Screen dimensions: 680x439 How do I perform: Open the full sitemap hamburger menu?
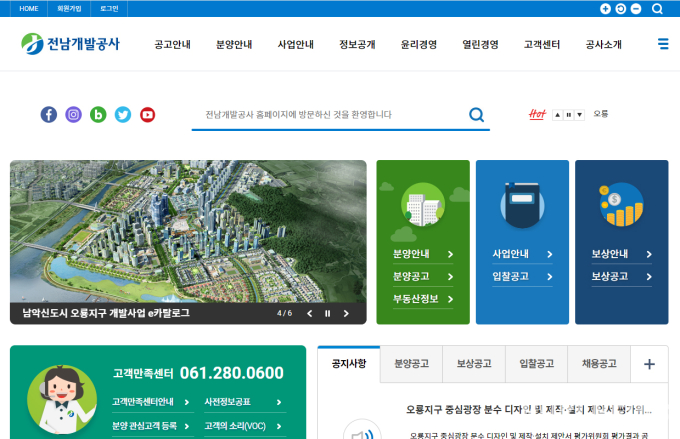point(663,44)
